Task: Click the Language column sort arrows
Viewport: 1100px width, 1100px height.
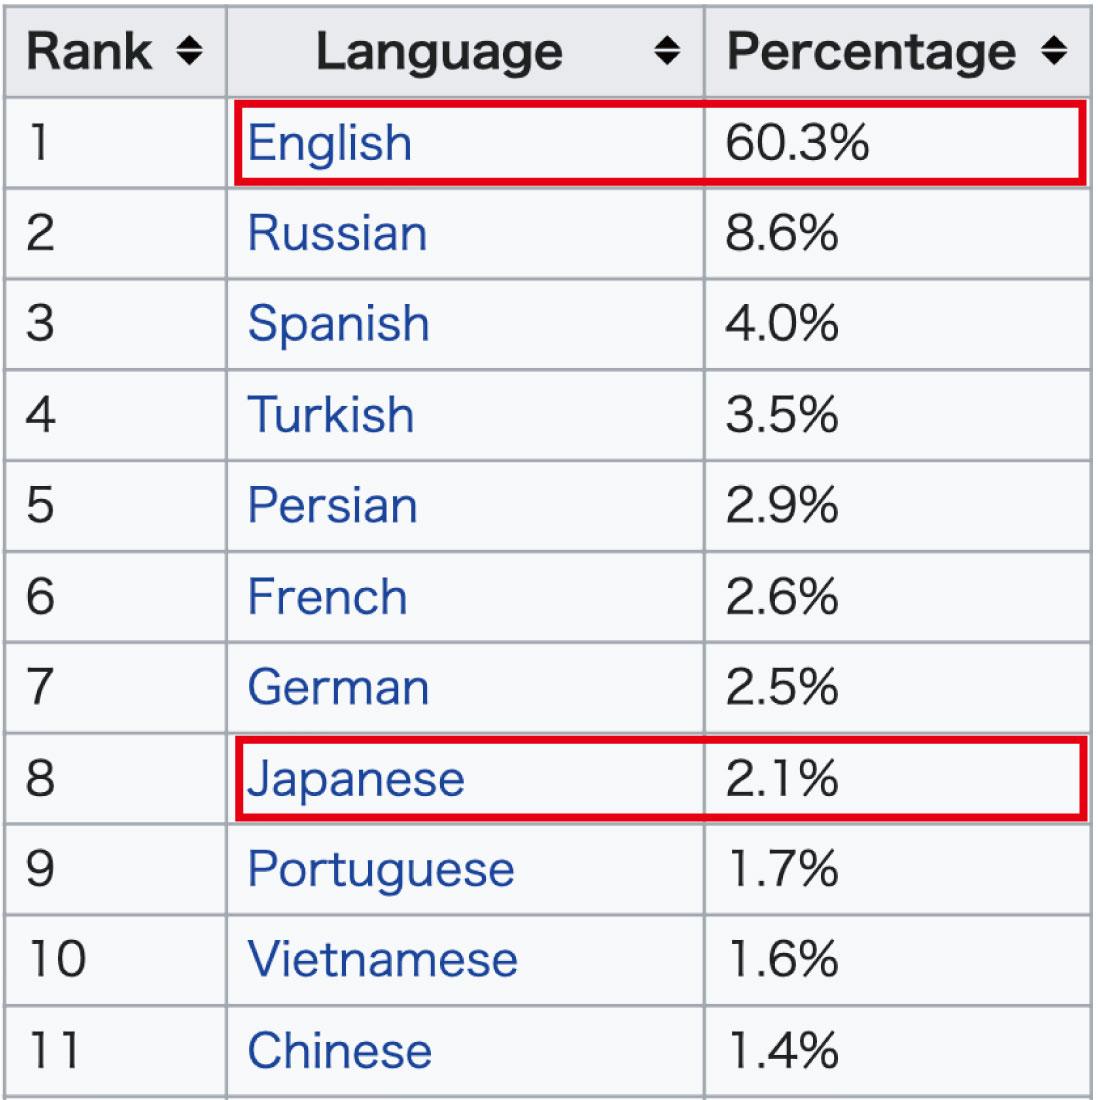Action: coord(667,52)
